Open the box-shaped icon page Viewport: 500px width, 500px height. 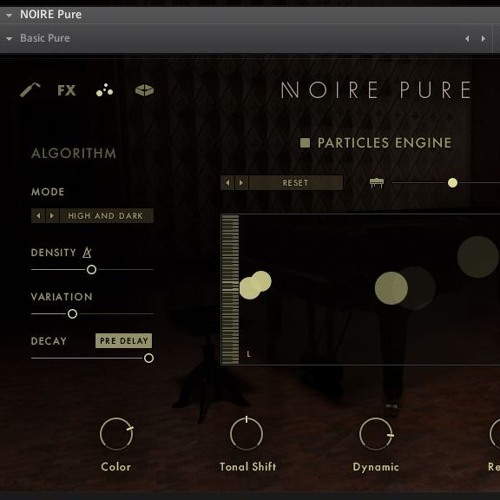tap(144, 90)
